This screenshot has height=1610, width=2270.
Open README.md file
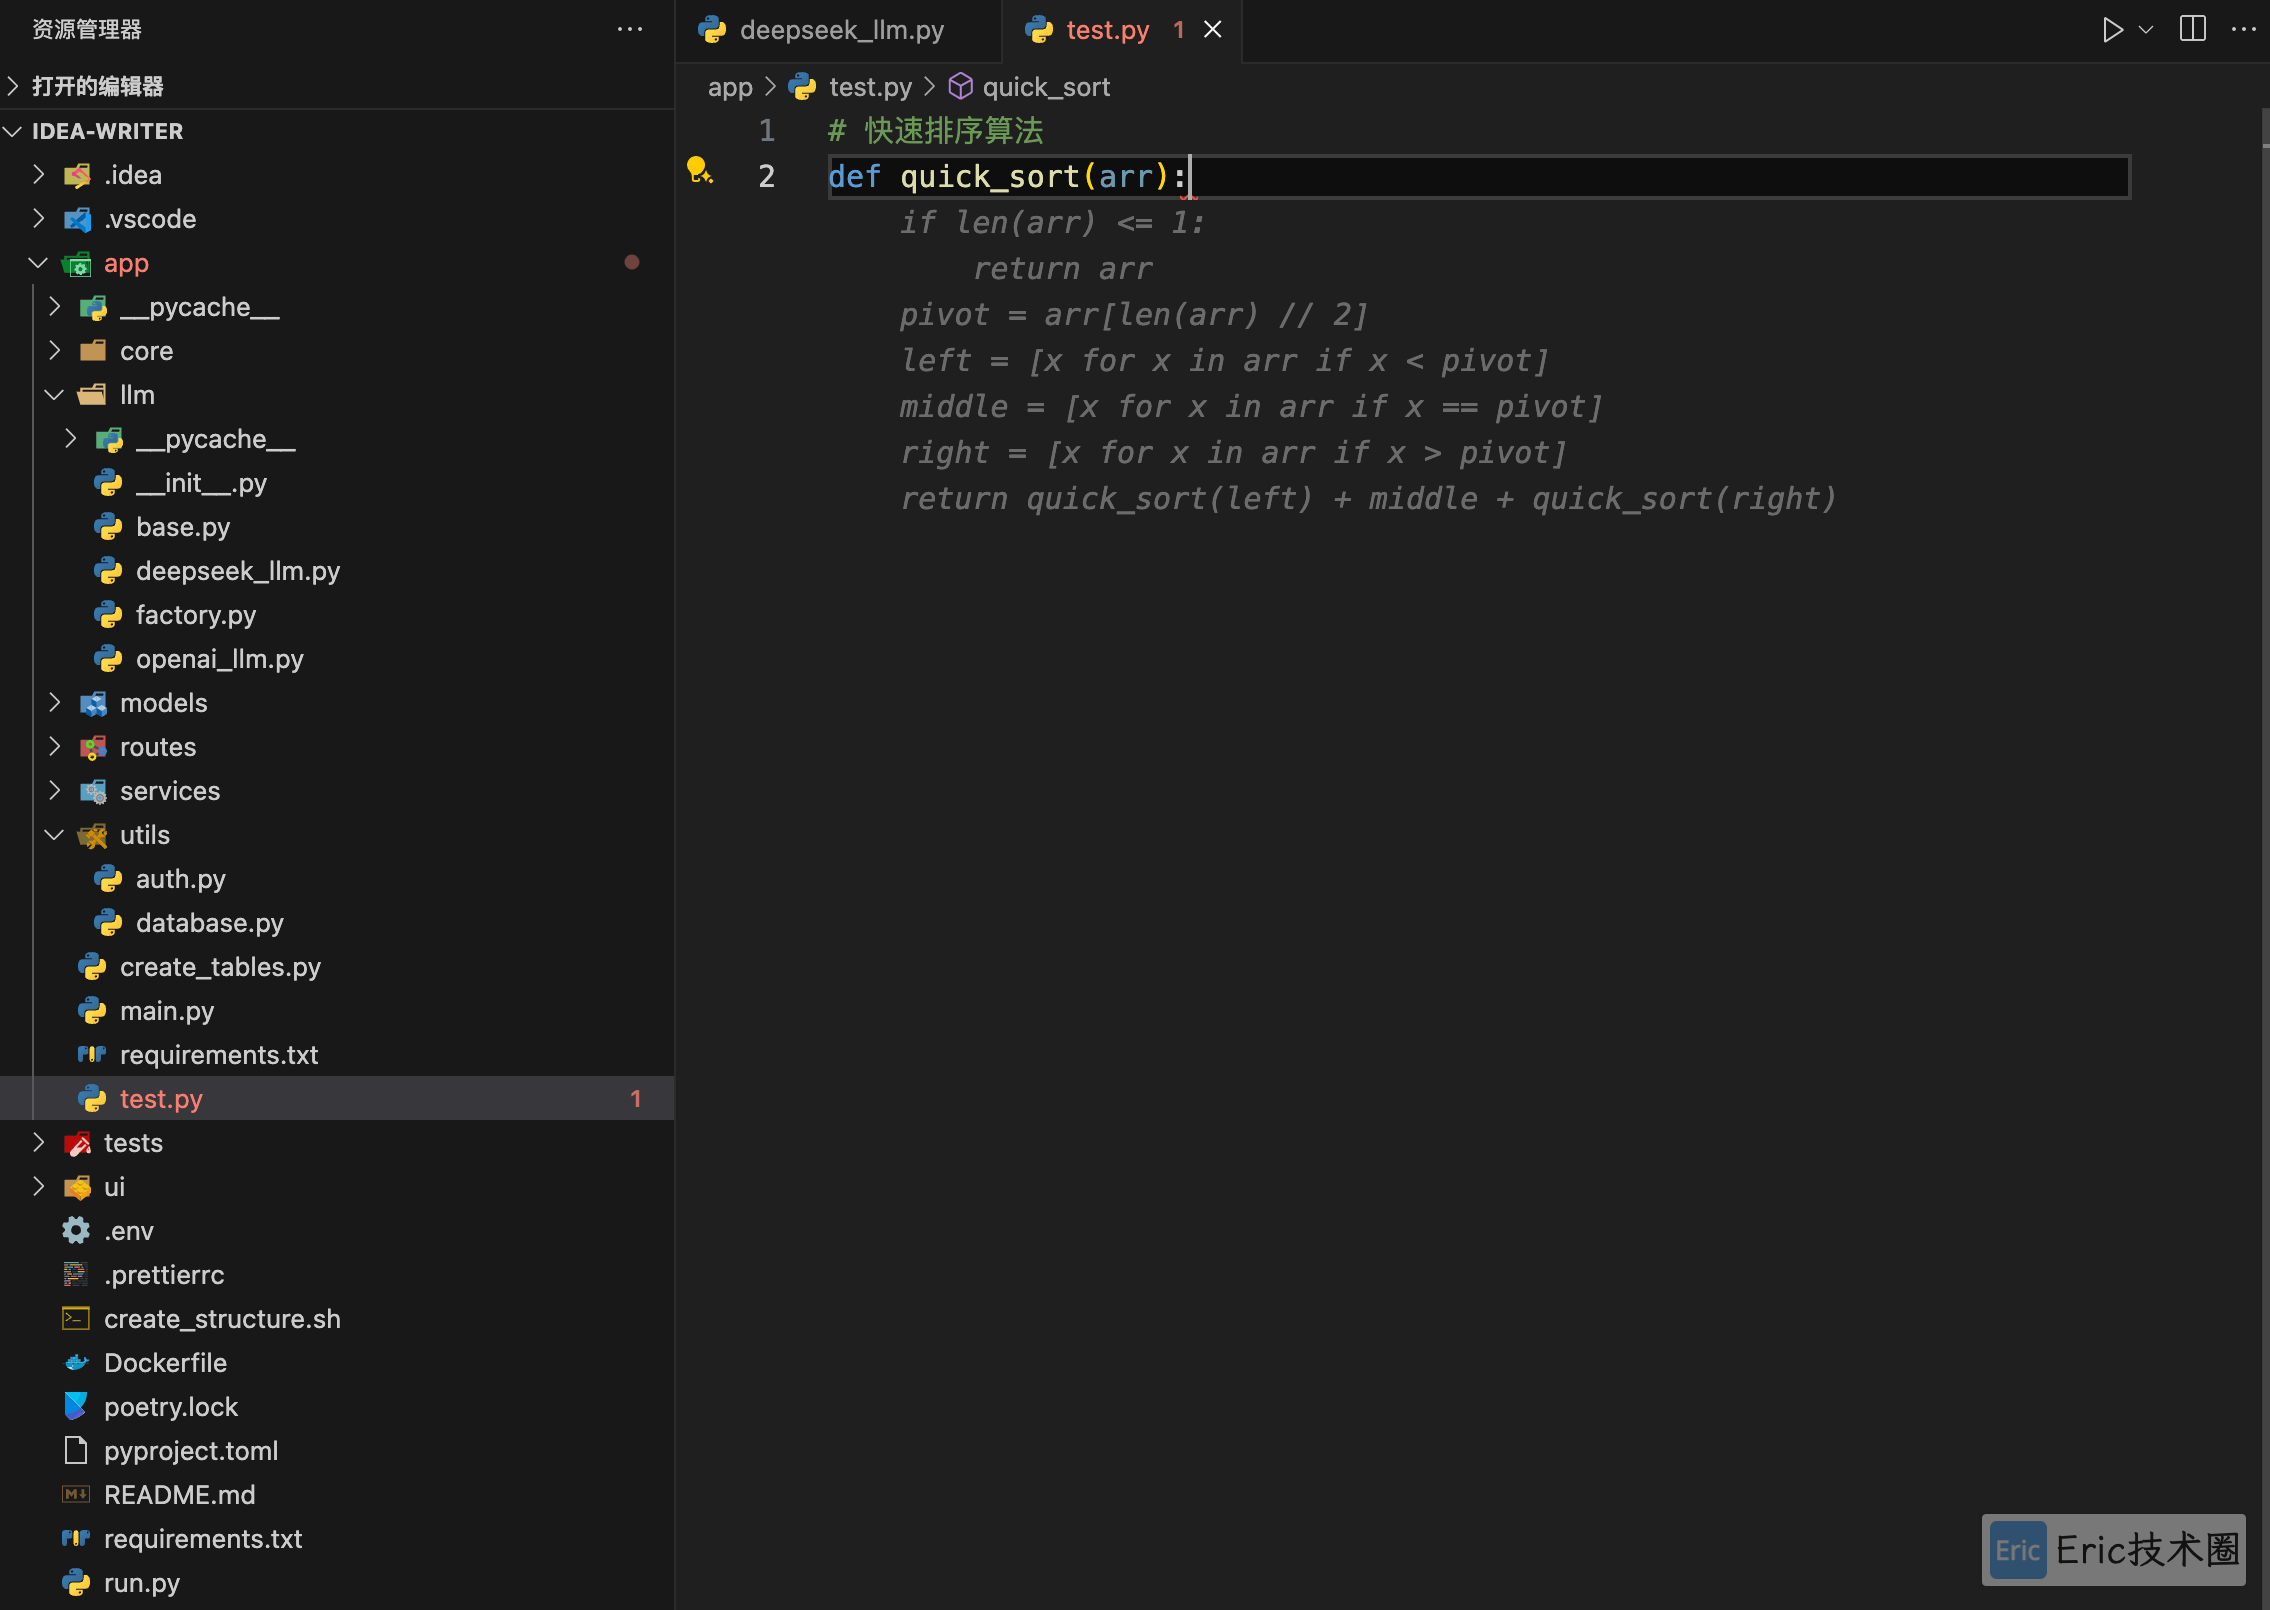pyautogui.click(x=337, y=1495)
